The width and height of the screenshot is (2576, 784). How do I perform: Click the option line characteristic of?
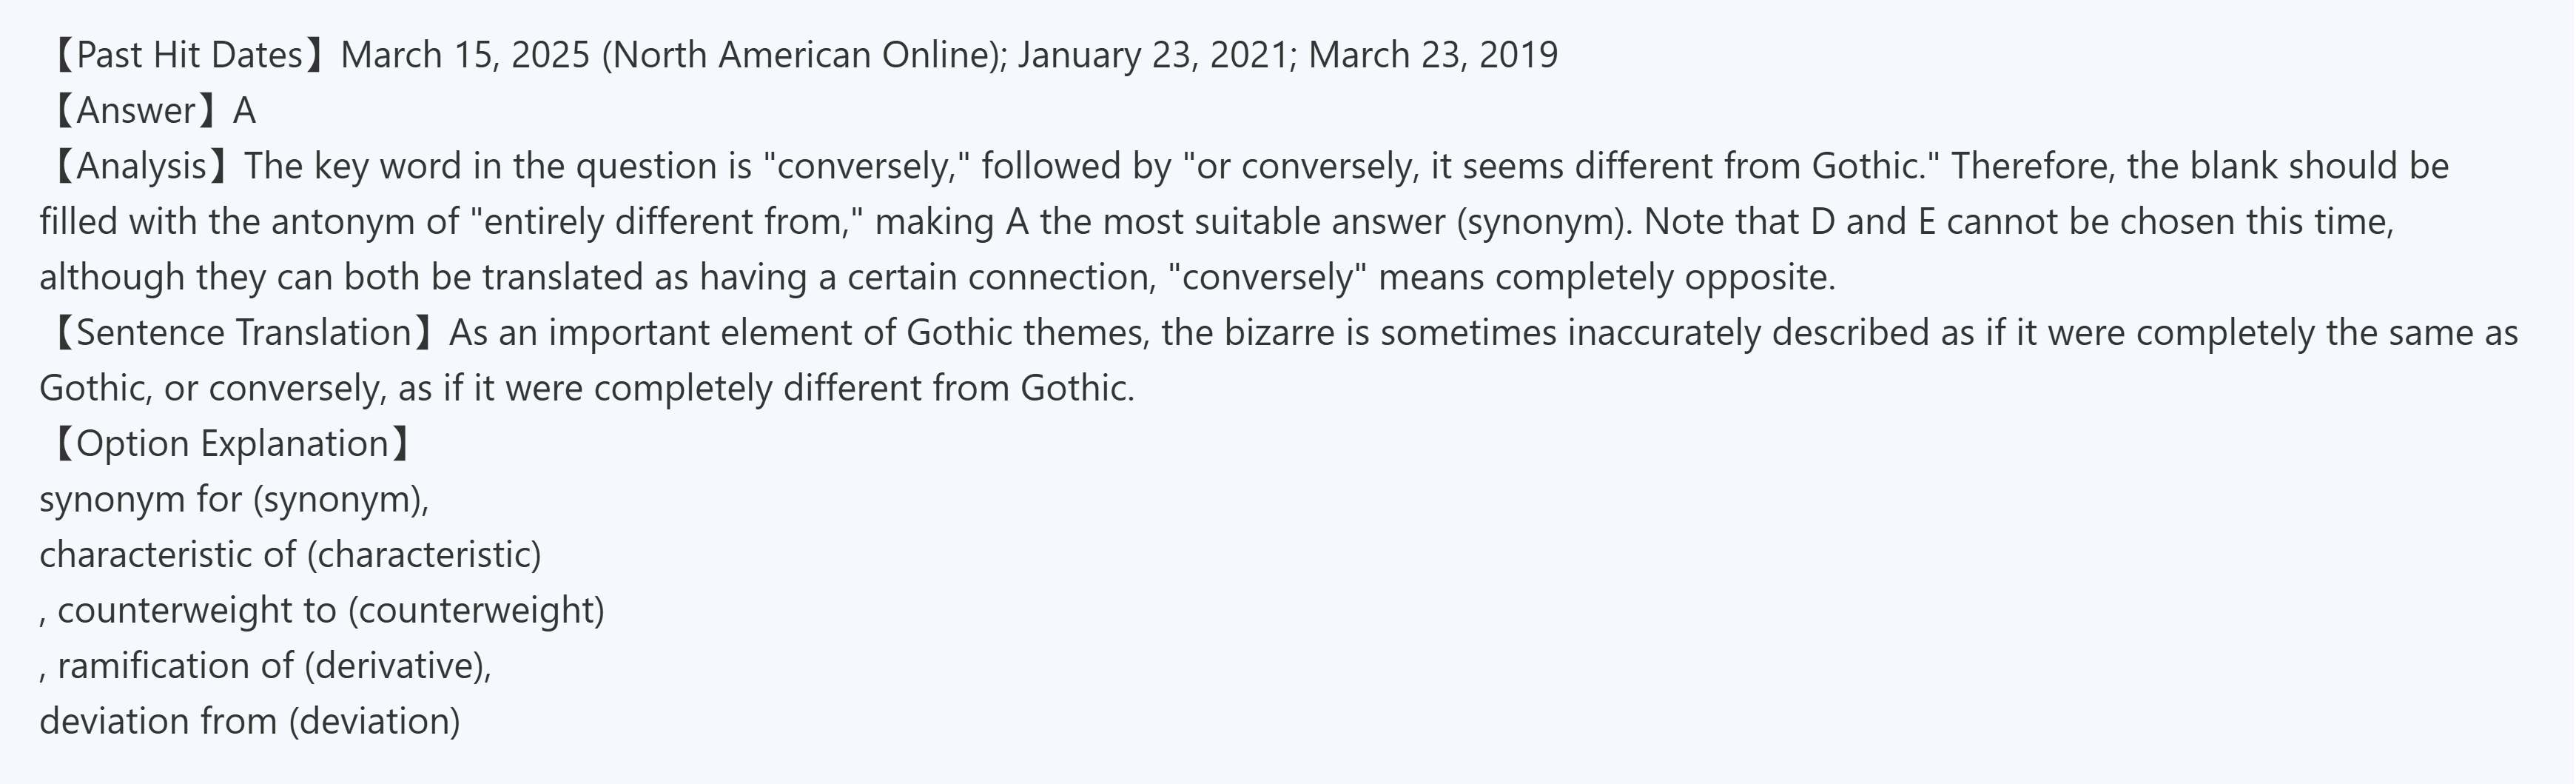click(289, 555)
